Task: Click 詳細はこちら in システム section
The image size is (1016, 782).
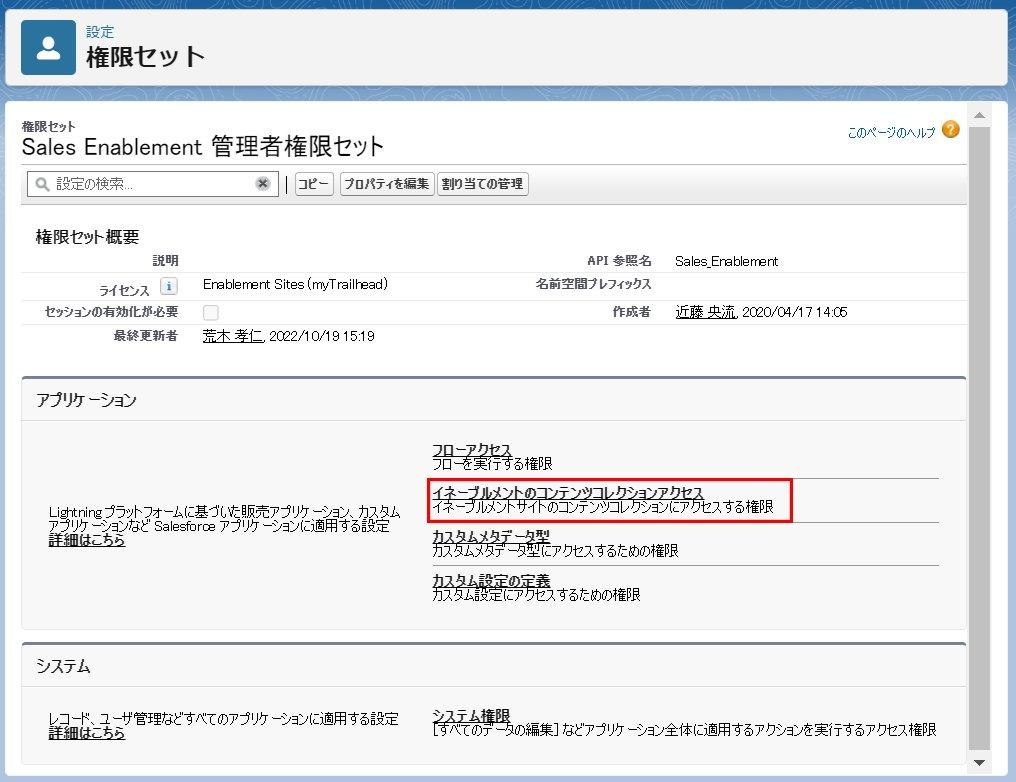Action: click(x=87, y=733)
